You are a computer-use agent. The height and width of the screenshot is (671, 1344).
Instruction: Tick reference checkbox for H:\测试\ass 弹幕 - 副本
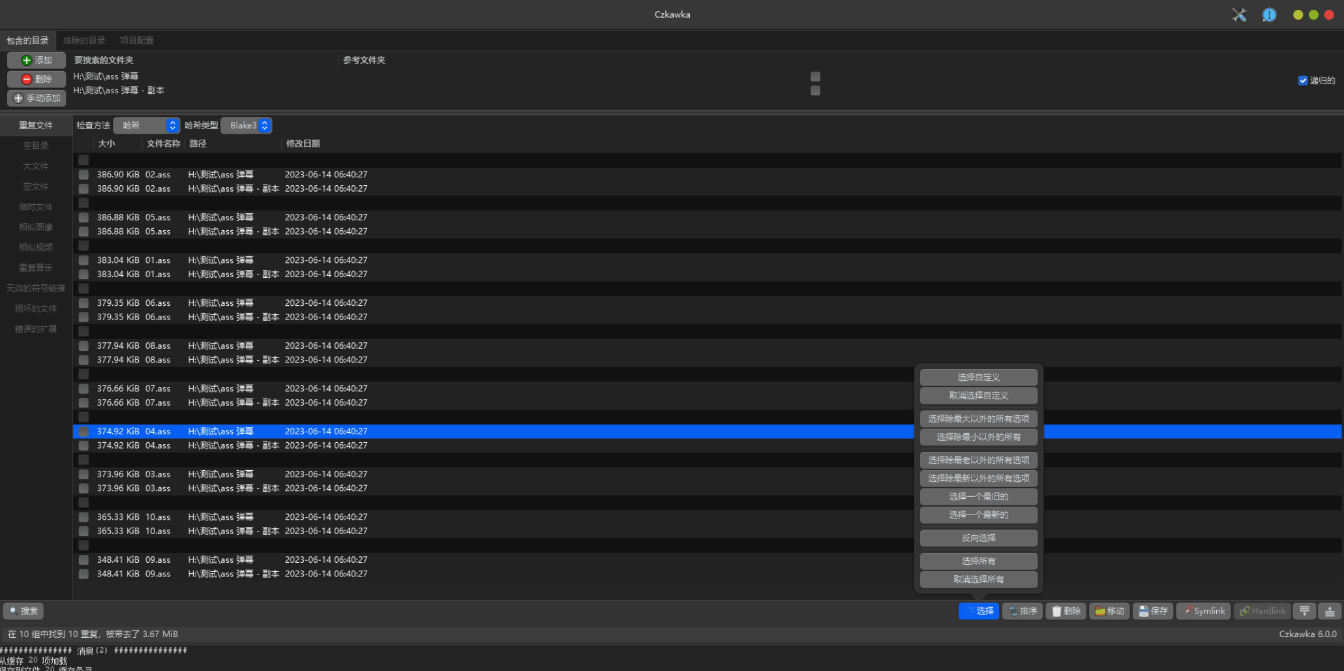coord(815,90)
